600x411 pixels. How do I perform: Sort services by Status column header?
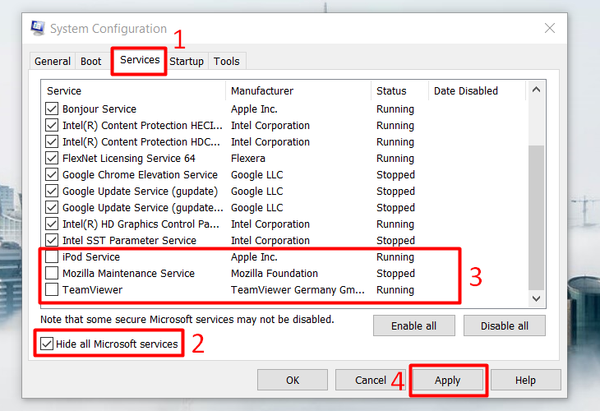[x=397, y=91]
